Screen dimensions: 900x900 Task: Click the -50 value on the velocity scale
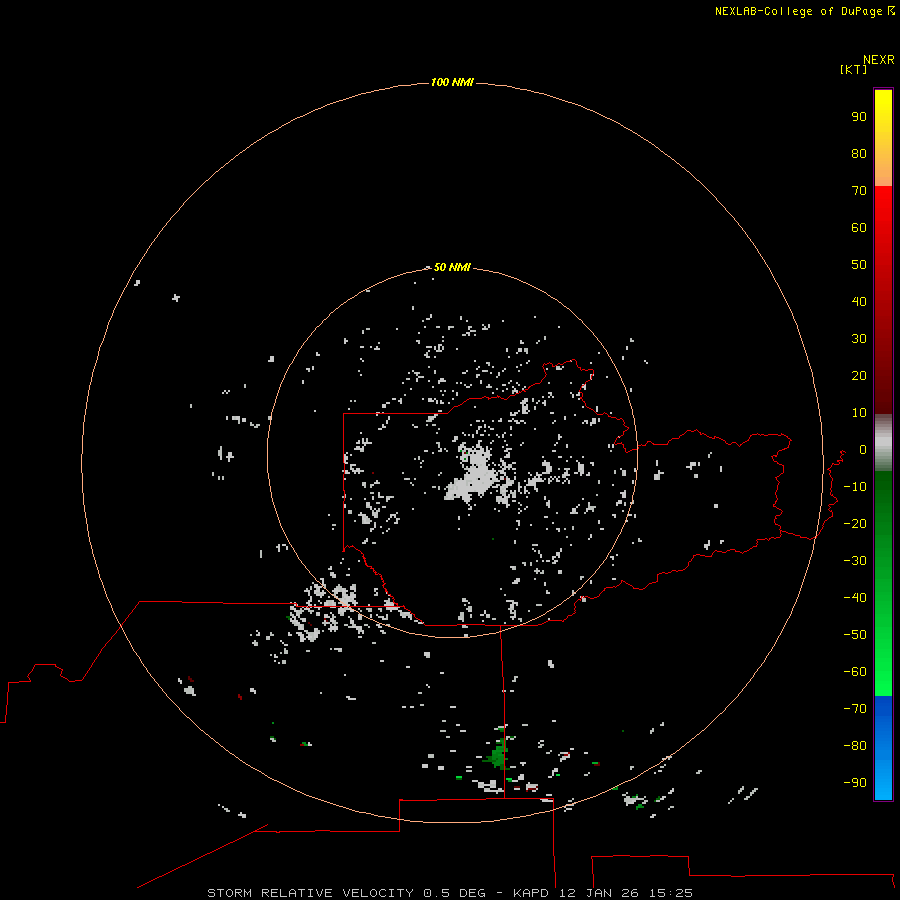[x=855, y=635]
